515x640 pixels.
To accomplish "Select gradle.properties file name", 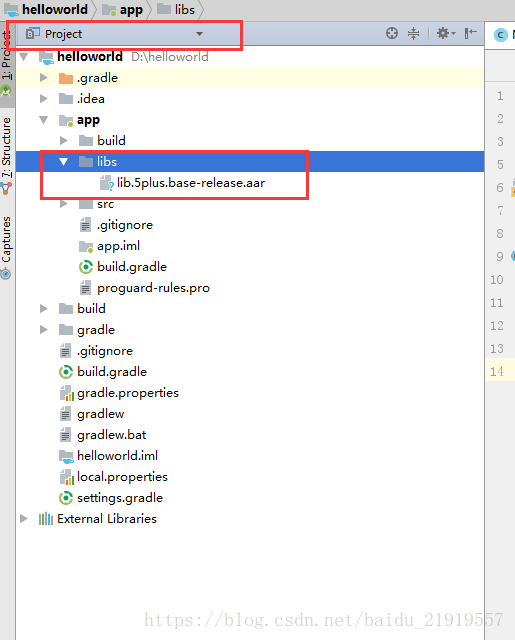I will click(x=128, y=393).
